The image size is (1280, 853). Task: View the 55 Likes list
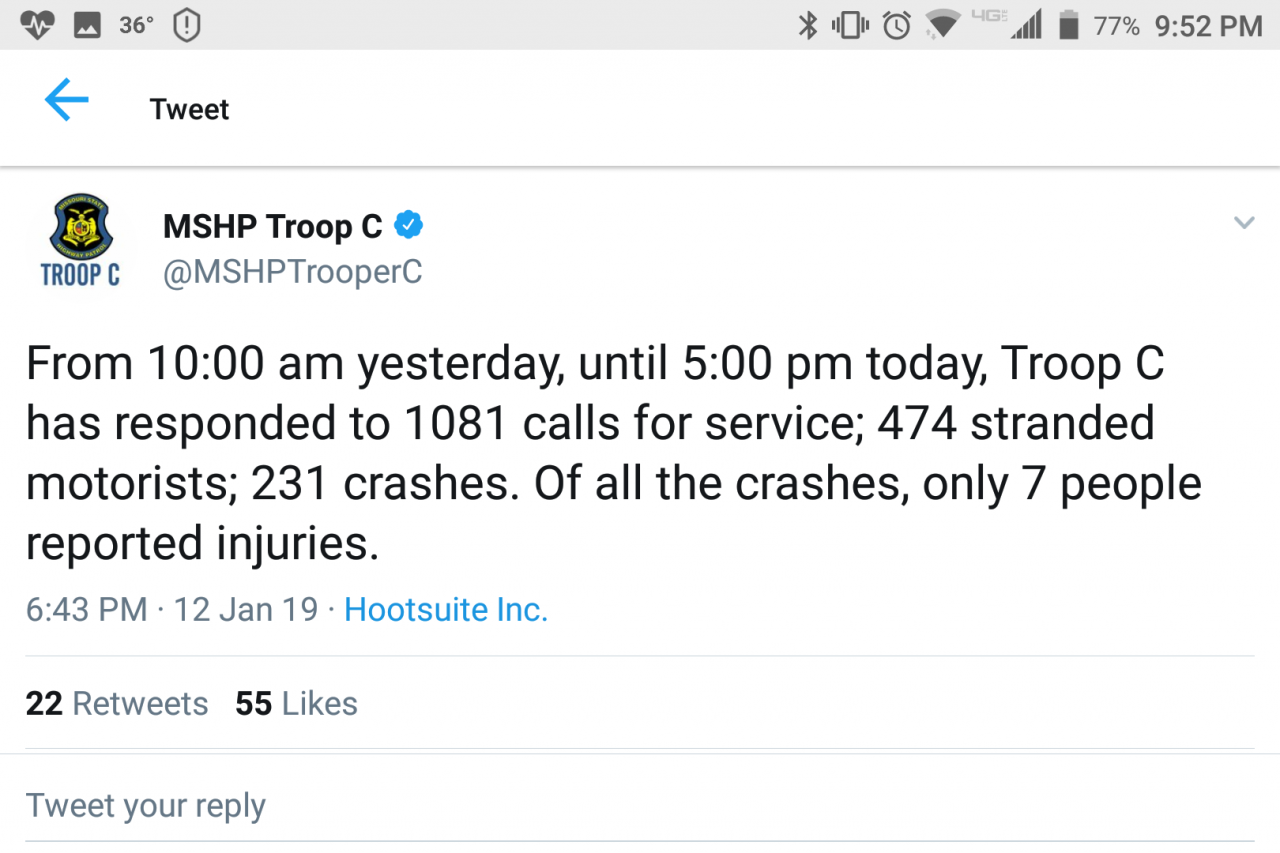pyautogui.click(x=296, y=703)
